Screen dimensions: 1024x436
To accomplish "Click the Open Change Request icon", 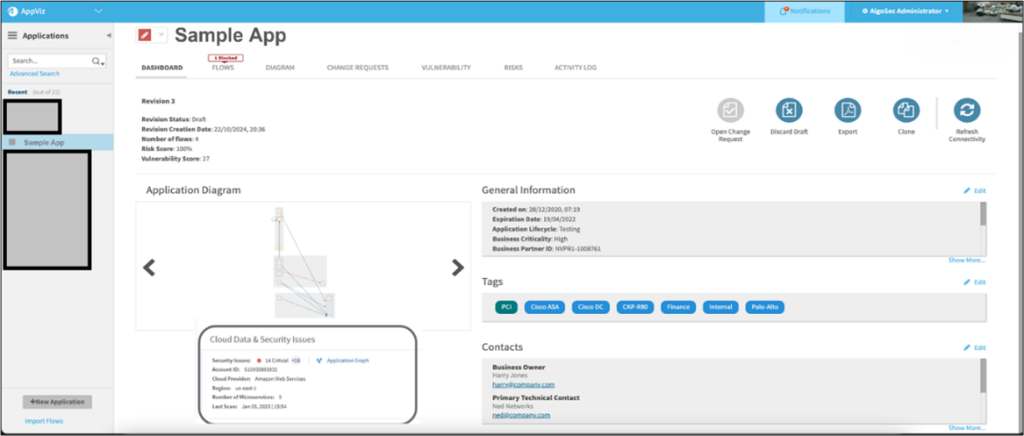I will click(x=732, y=111).
